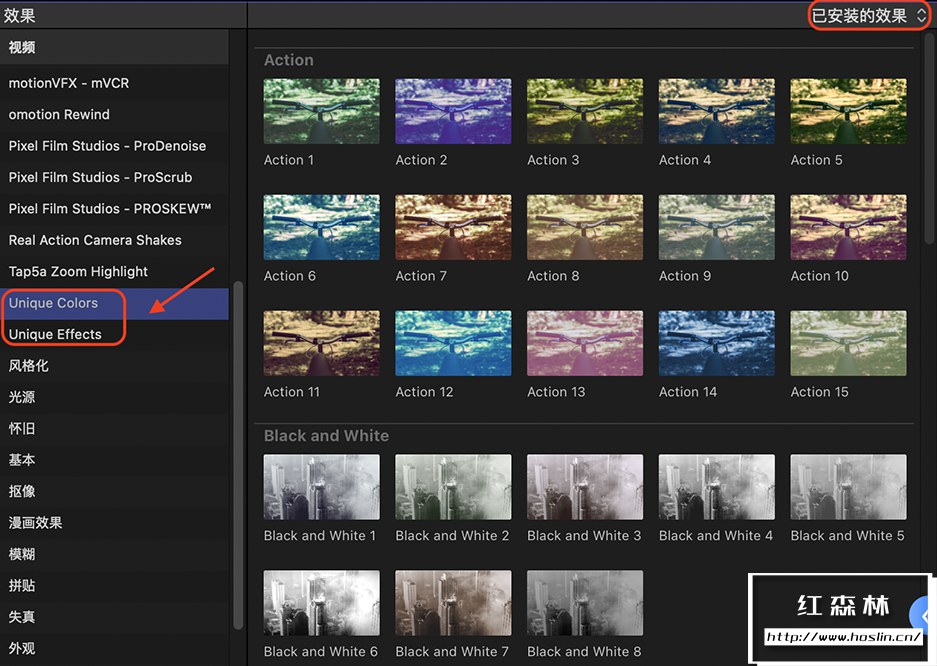
Task: Select the Action 9 effect thumbnail
Action: 716,228
